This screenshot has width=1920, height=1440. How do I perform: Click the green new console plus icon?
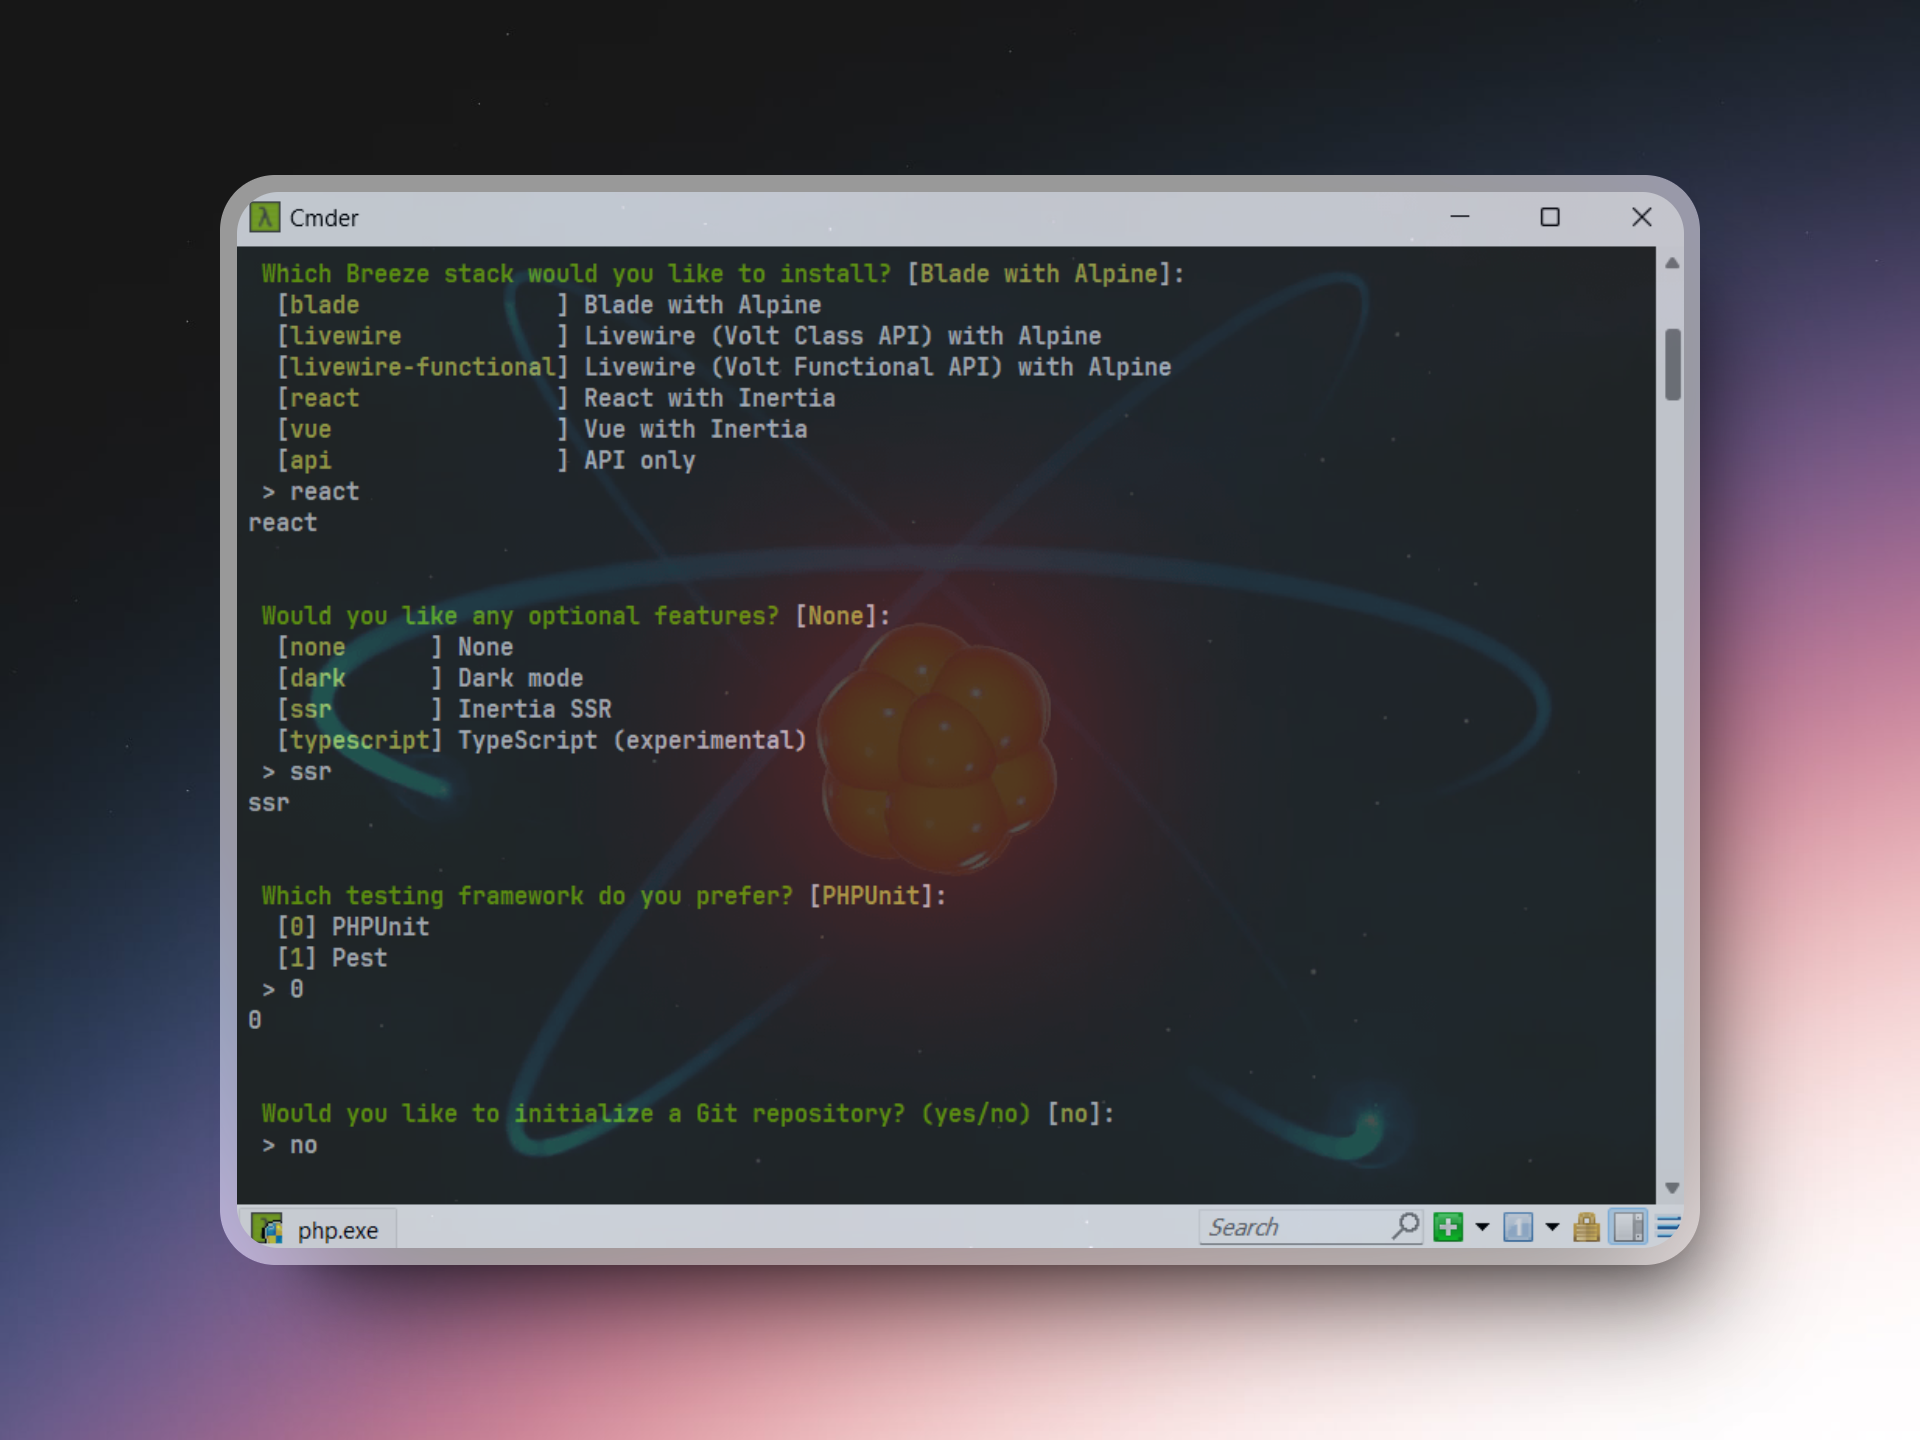point(1447,1227)
